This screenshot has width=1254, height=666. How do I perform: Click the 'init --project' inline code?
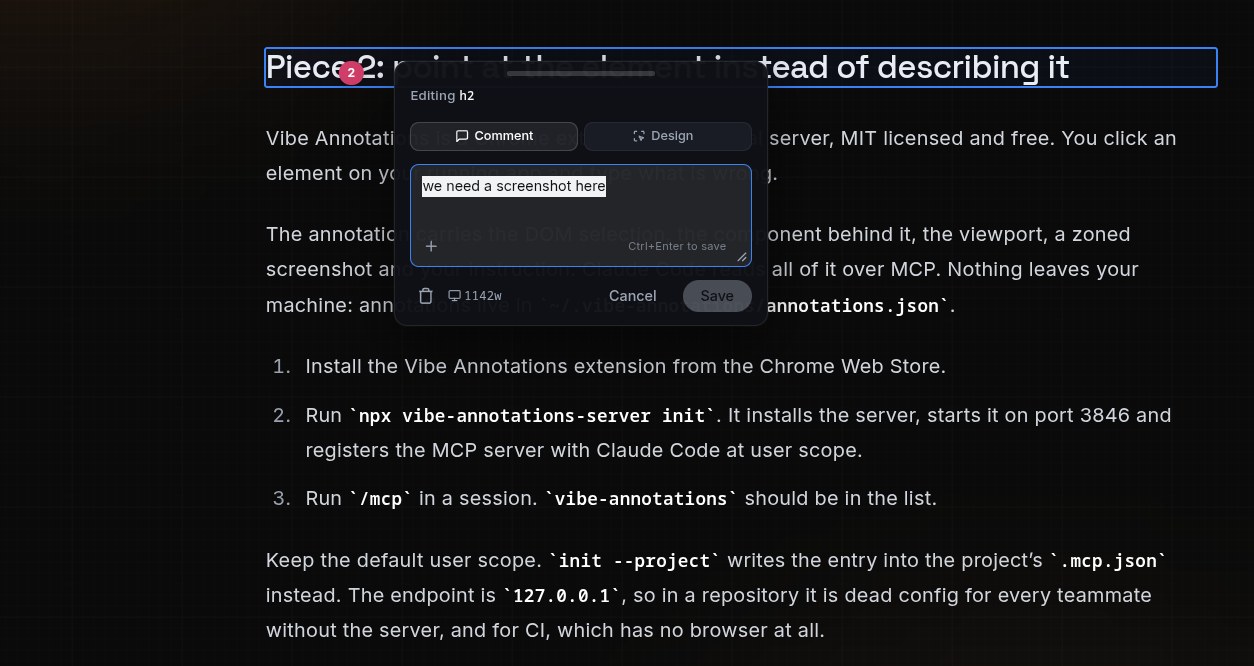(635, 560)
